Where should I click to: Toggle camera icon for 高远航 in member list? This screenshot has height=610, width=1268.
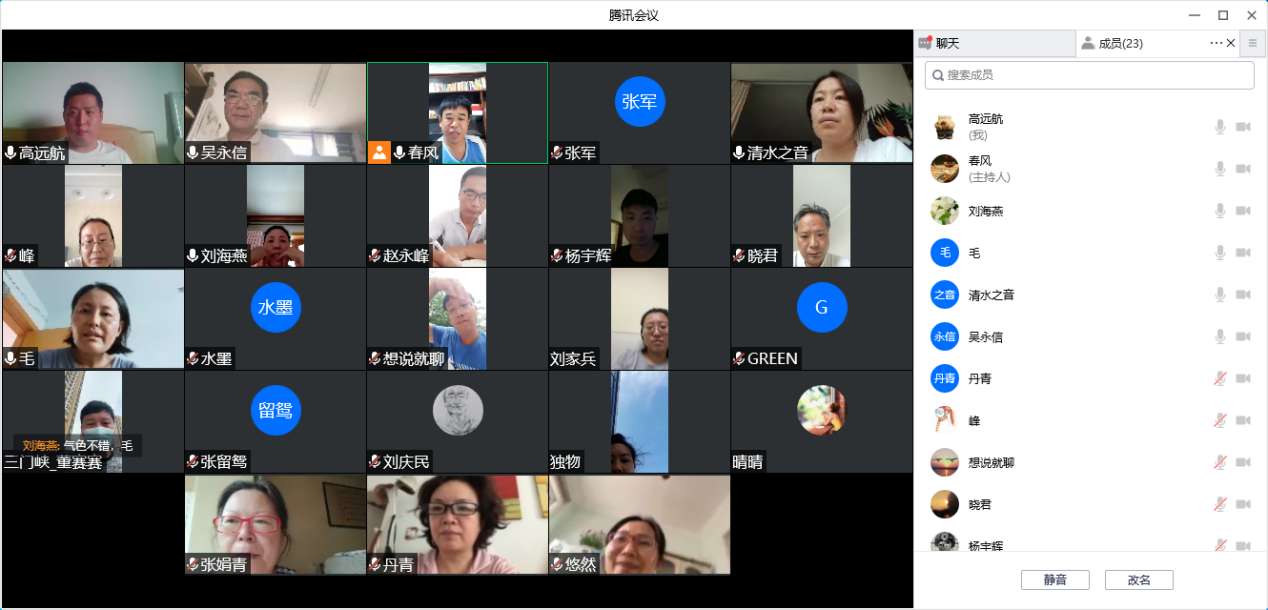(1243, 127)
